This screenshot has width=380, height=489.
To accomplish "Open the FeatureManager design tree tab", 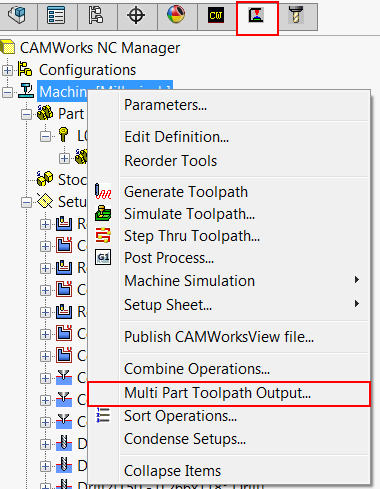I will coord(18,15).
